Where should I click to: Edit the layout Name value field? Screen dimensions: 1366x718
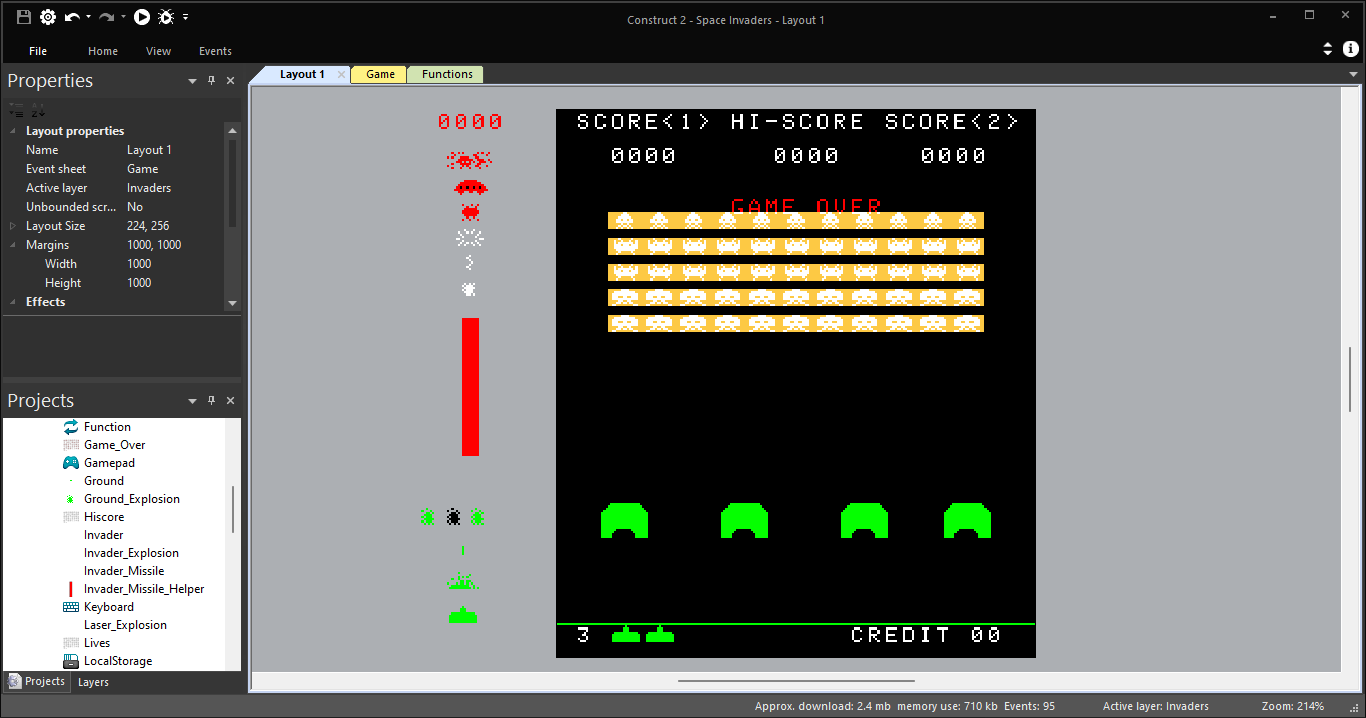pos(174,150)
